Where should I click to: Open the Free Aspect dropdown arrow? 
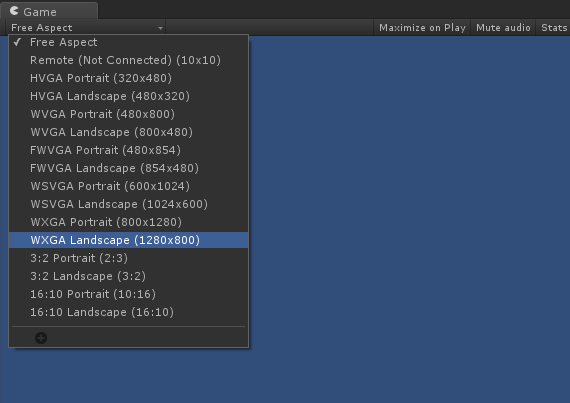click(160, 28)
